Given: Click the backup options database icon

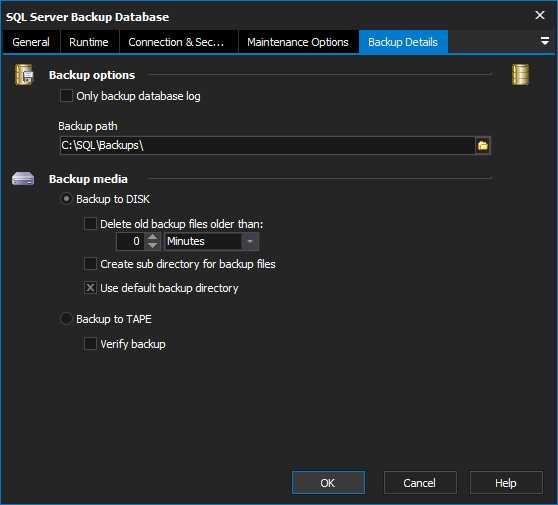Looking at the screenshot, I should click(24, 74).
